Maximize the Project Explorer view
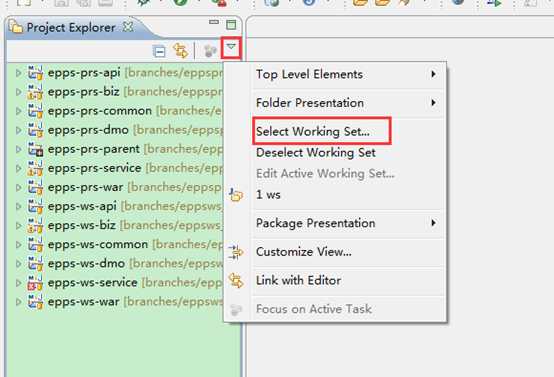 [x=231, y=24]
